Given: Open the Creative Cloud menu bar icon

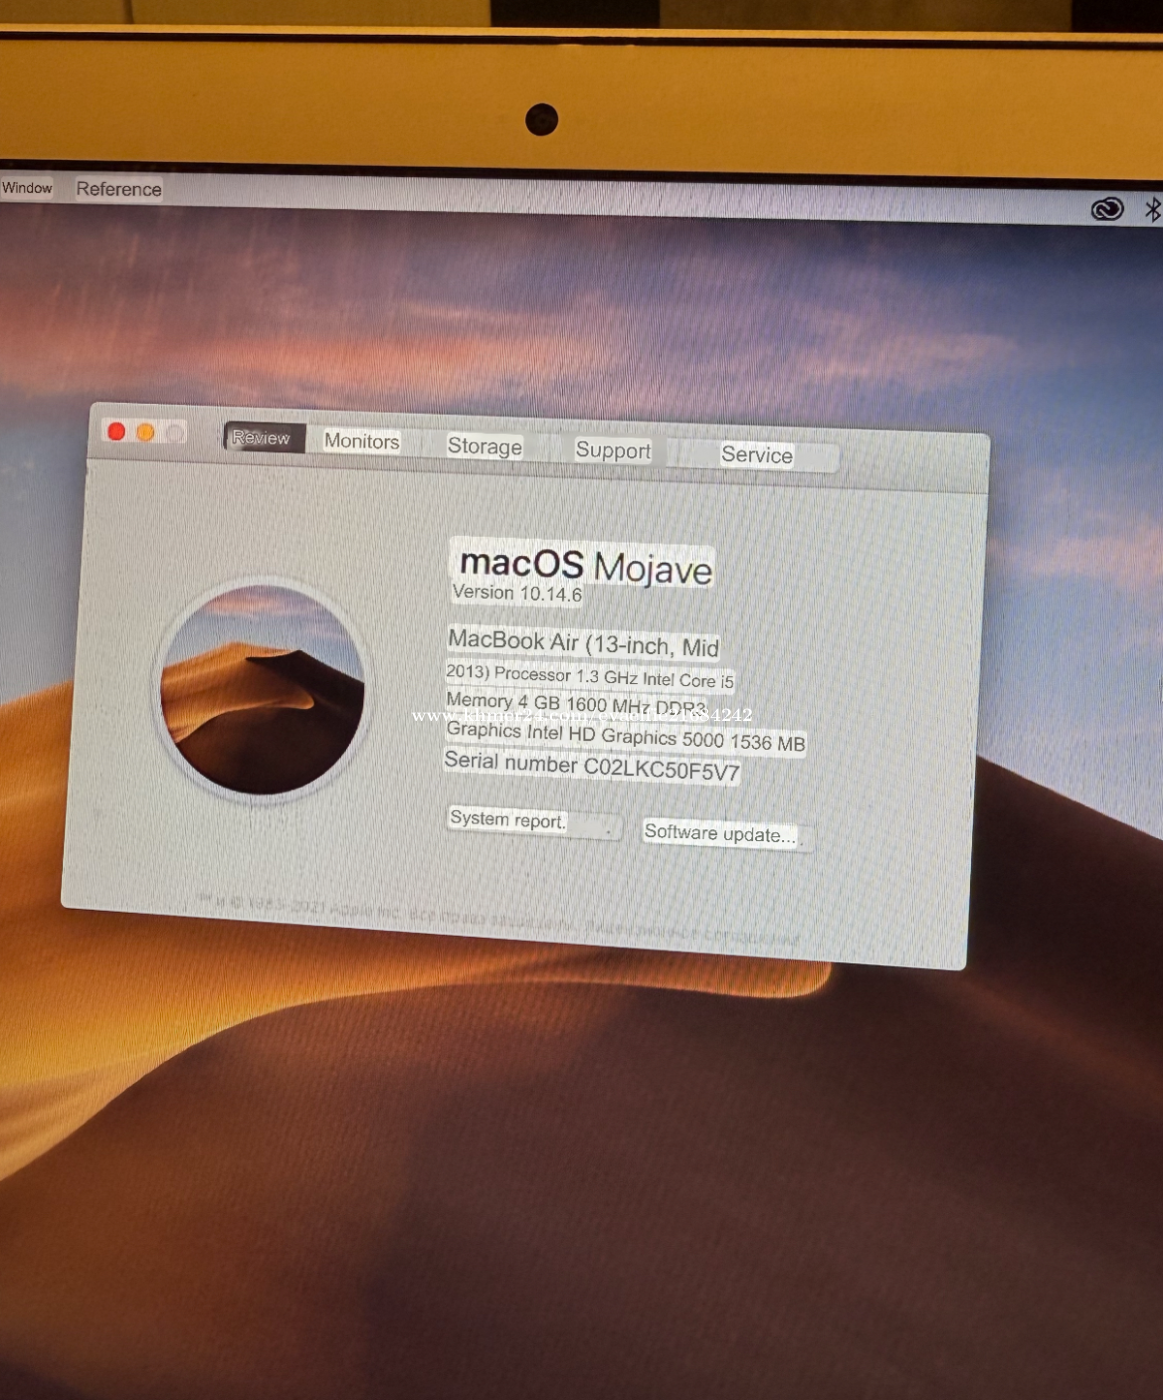Looking at the screenshot, I should [1107, 208].
